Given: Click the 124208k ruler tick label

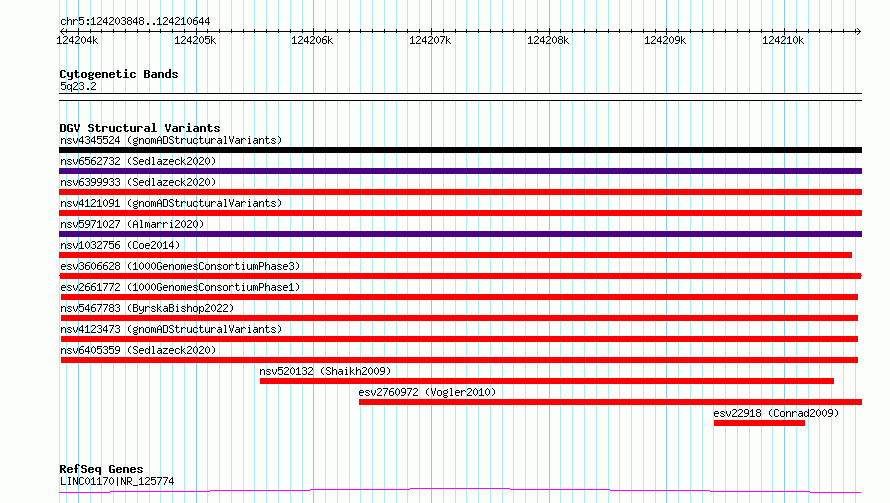Looking at the screenshot, I should click(x=548, y=40).
